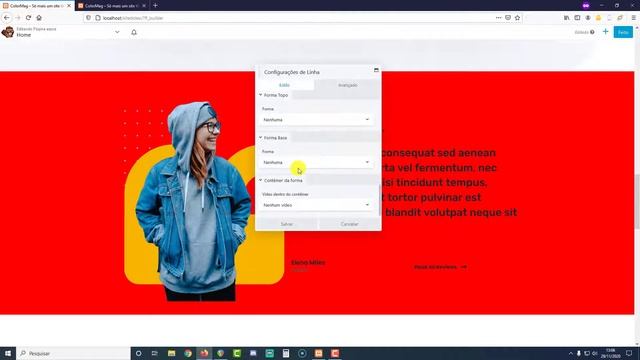
Task: Click the site information shield icon
Action: tap(89, 18)
